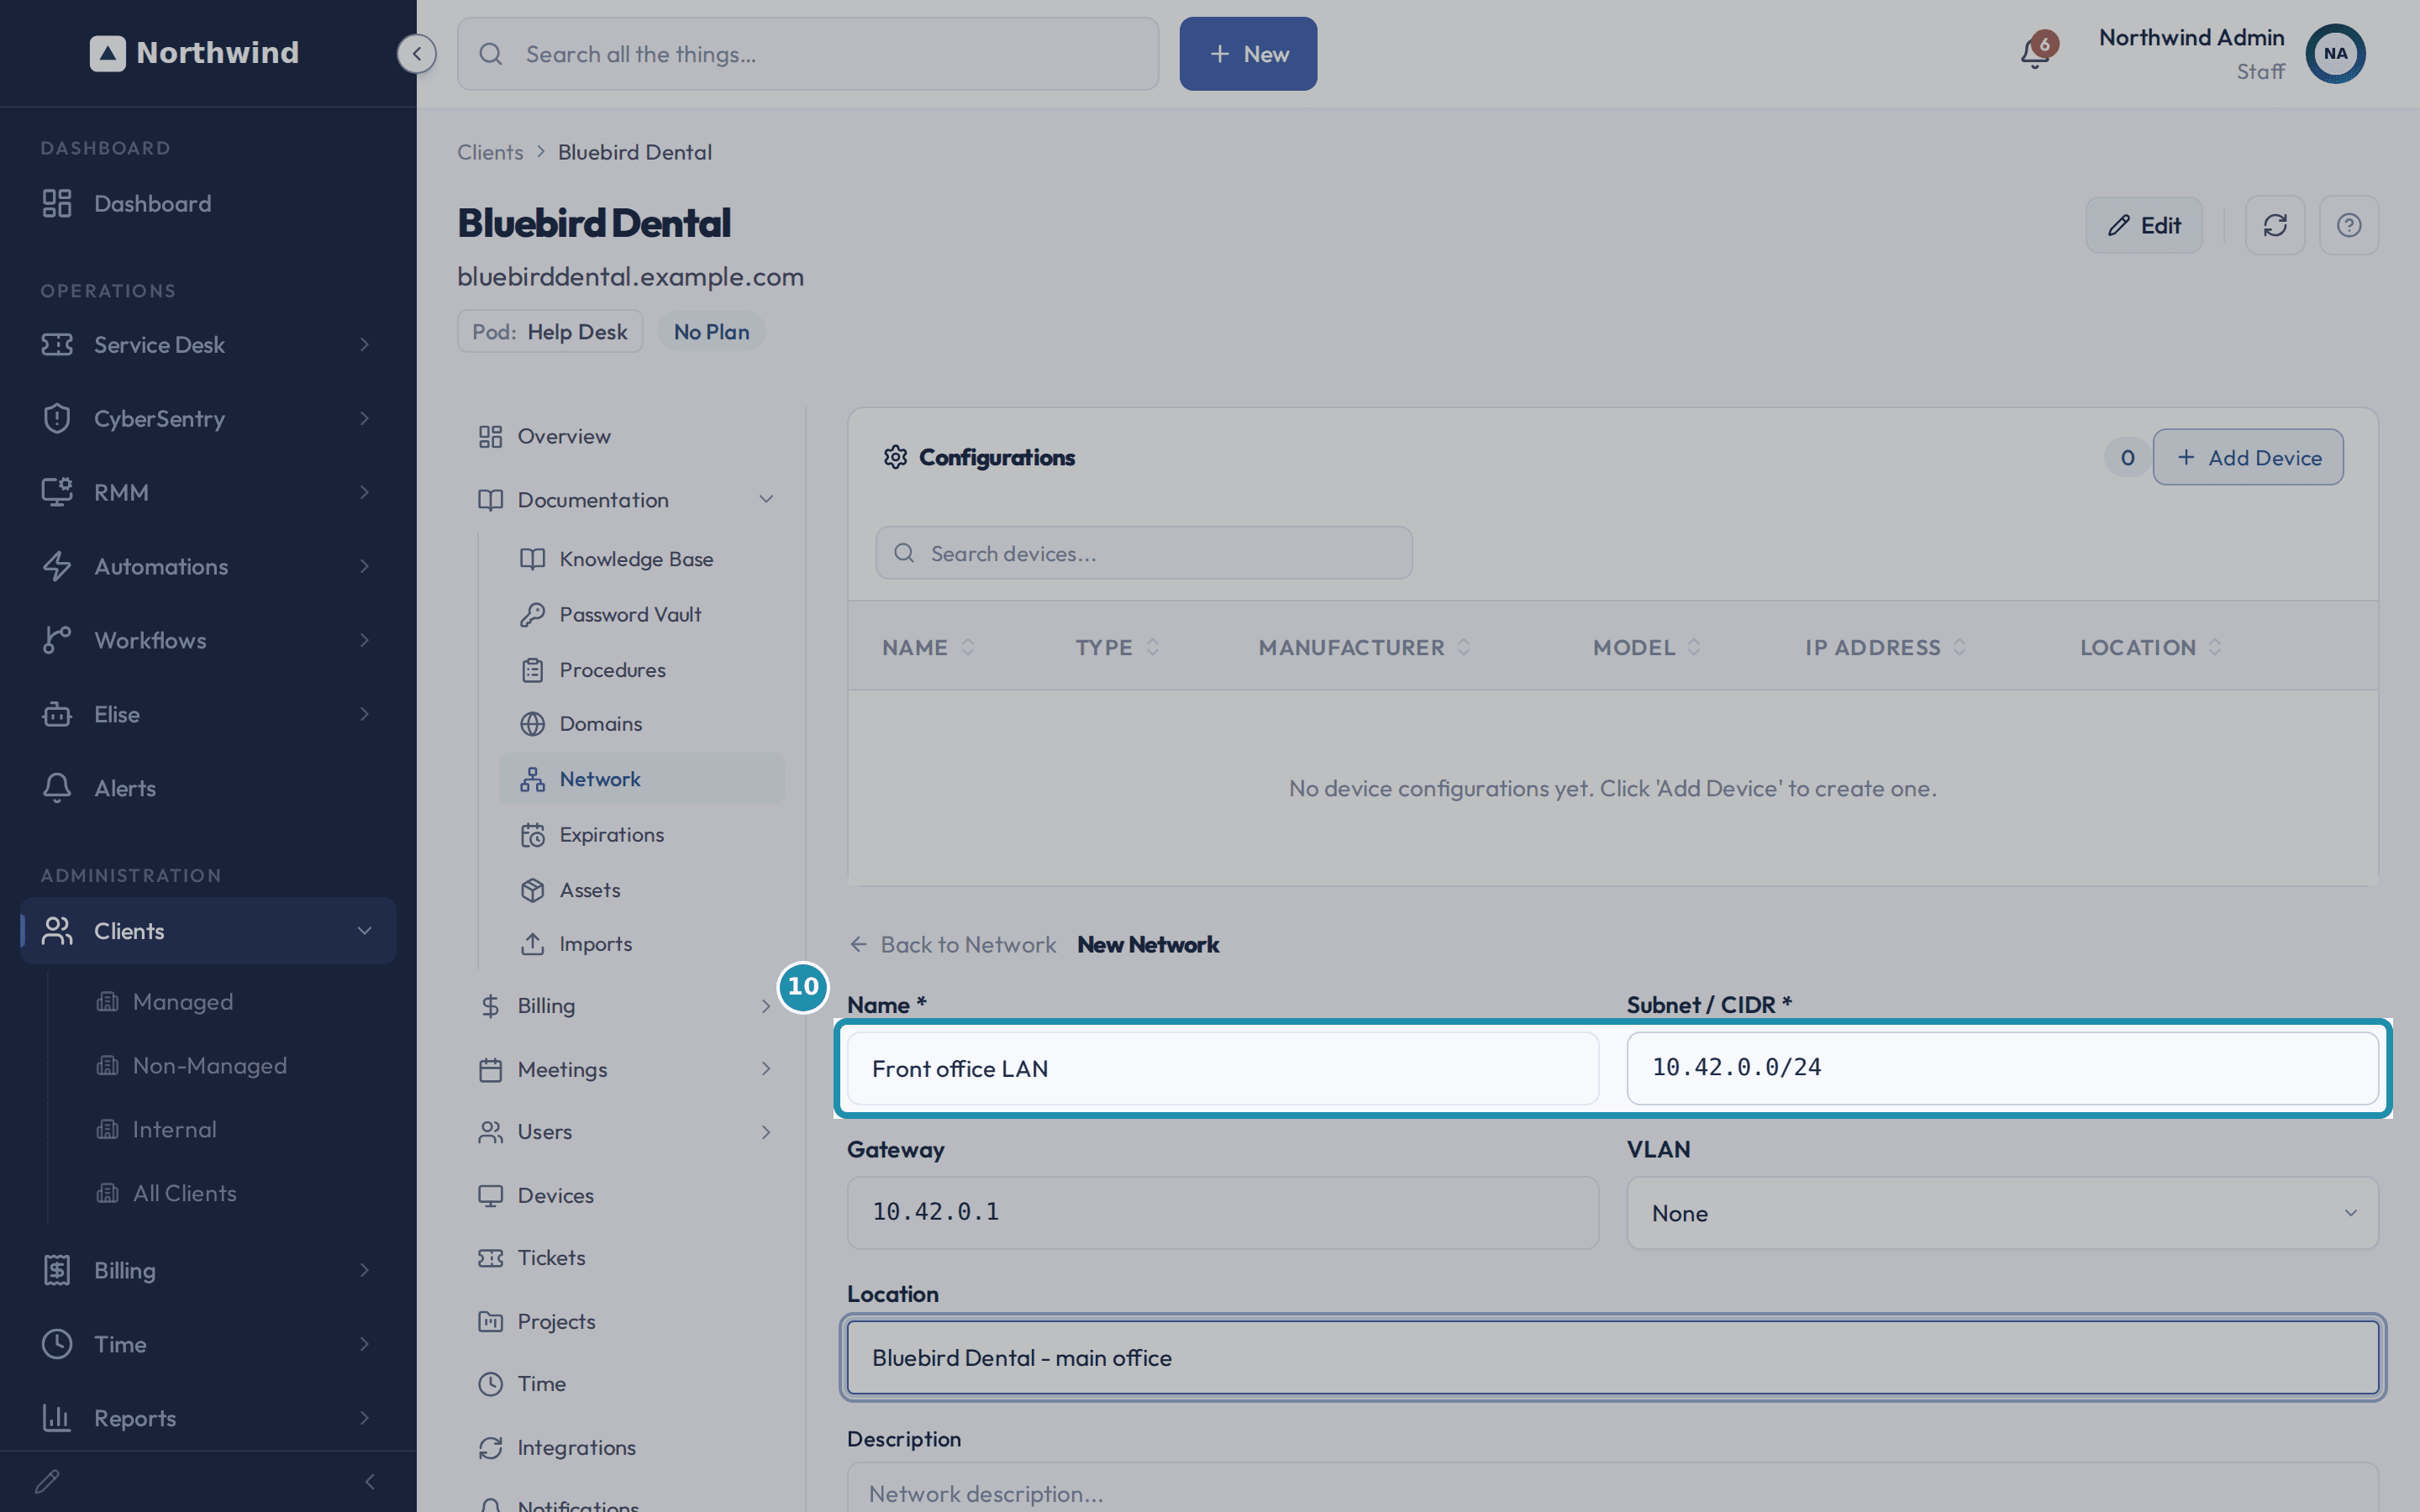Go to Clients breadcrumb
Viewport: 2420px width, 1512px height.
tap(490, 152)
